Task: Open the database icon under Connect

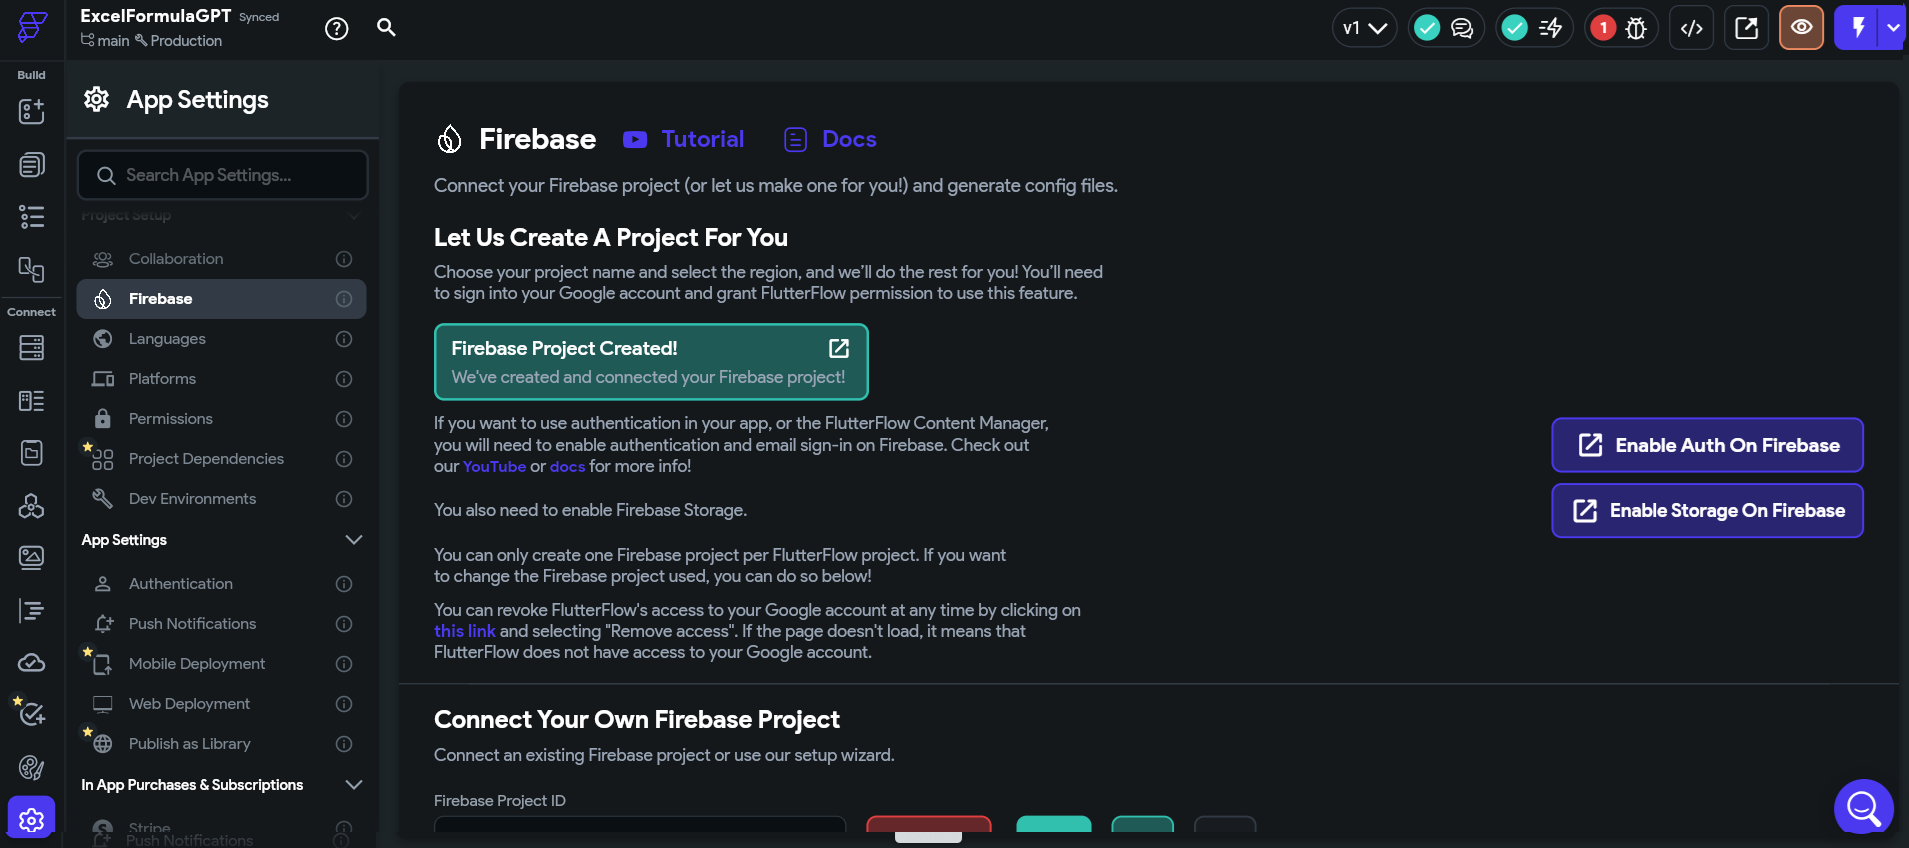Action: 31,347
